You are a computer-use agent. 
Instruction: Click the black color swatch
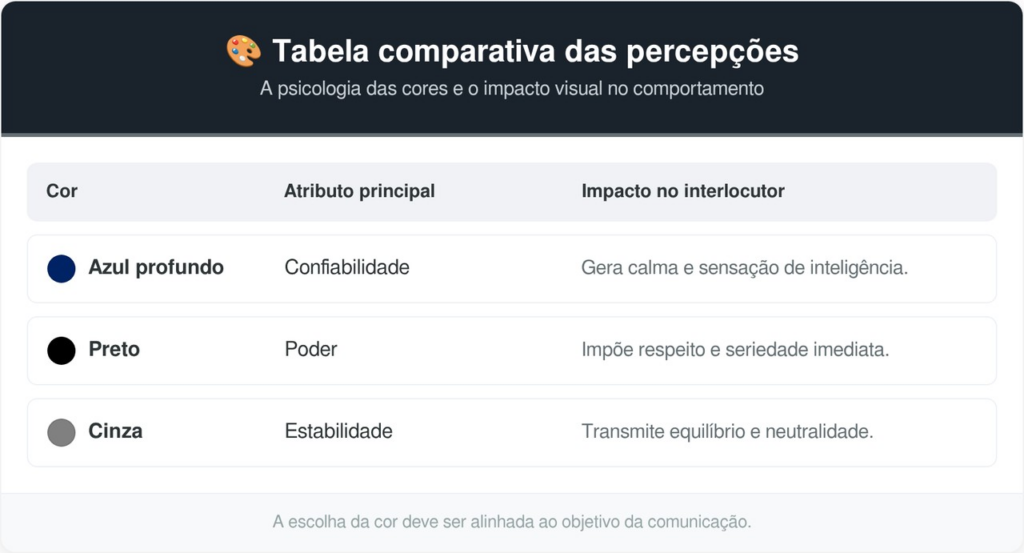(x=62, y=350)
